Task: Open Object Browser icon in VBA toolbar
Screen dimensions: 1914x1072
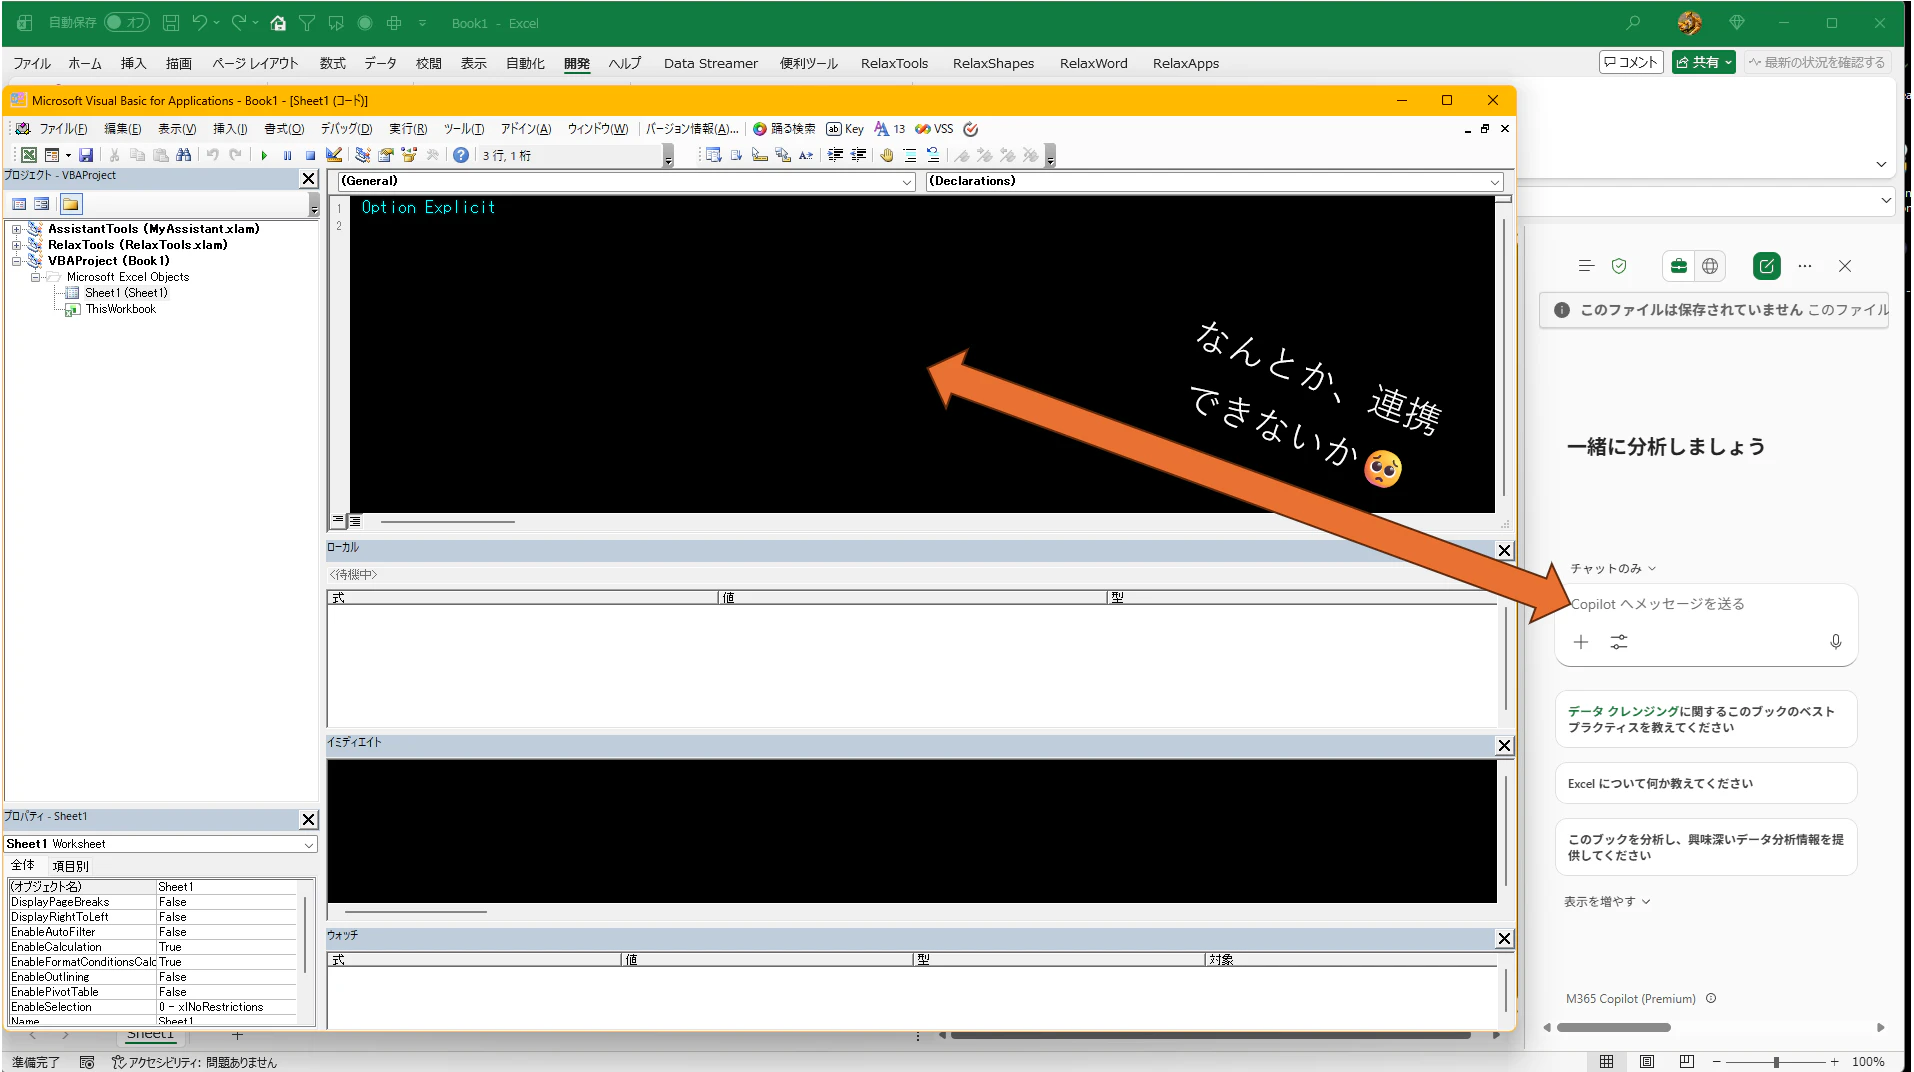Action: [409, 155]
